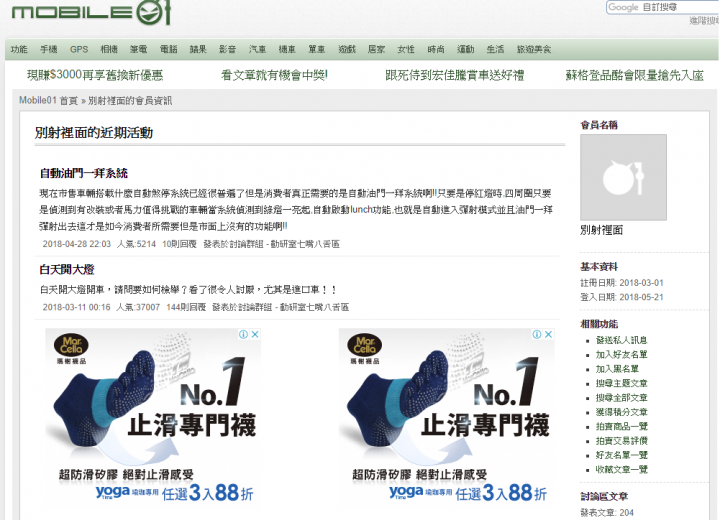Go to Mobile01 首頁 breadcrumb
Screen dimensions: 720x520
click(x=49, y=100)
